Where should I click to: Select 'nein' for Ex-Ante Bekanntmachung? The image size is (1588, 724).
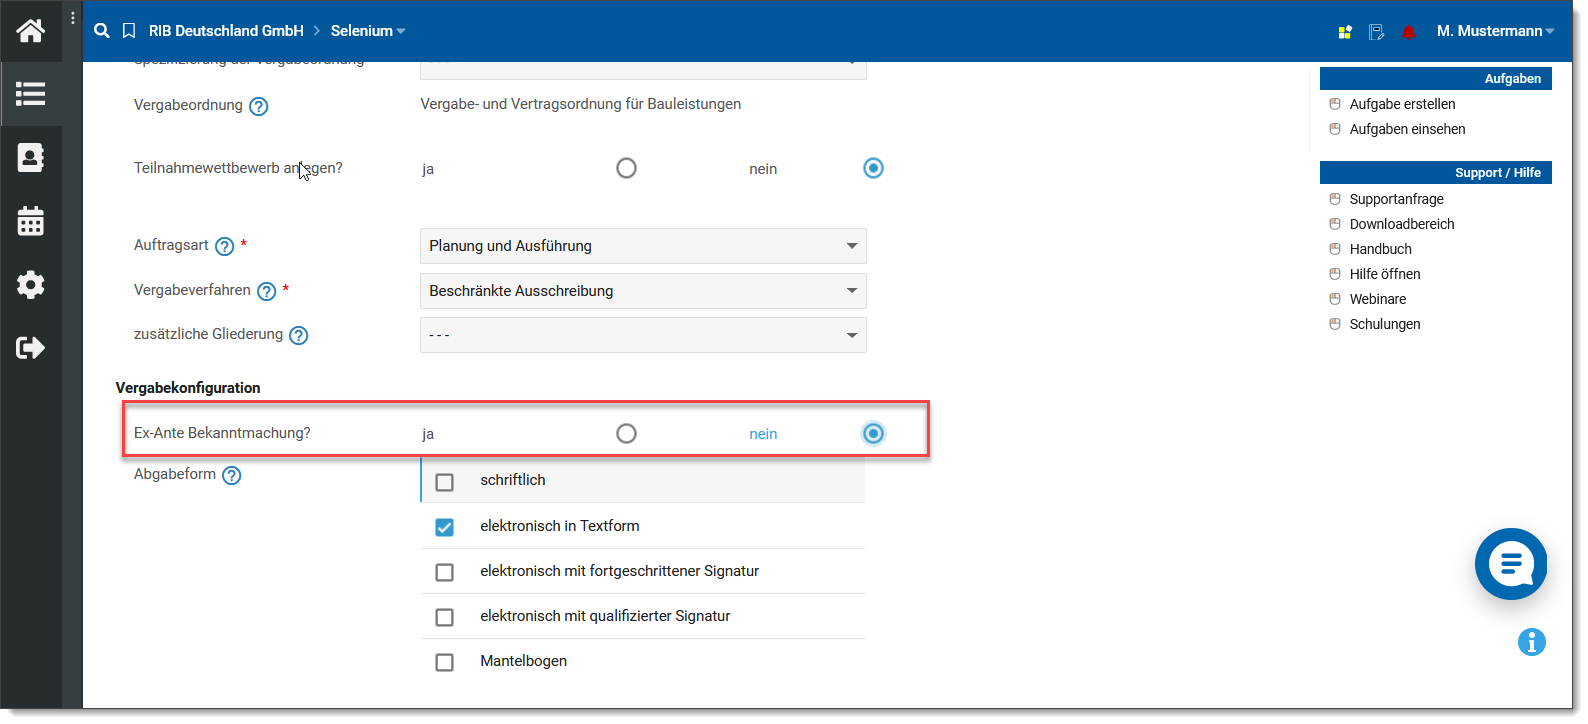[873, 433]
